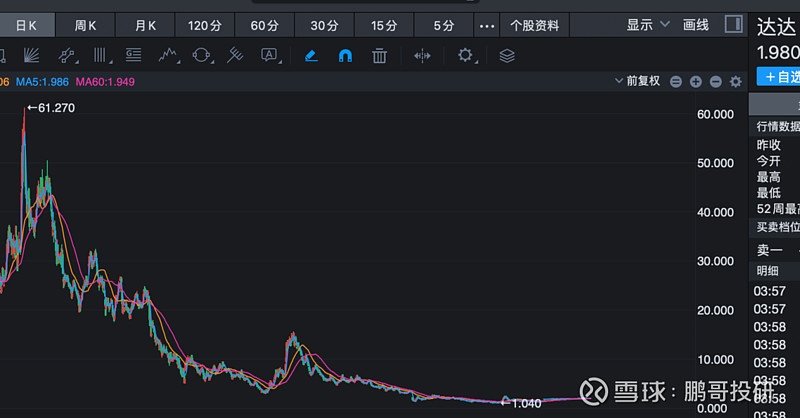
Task: Select the Gann fan lines drawing tool
Action: click(31, 55)
